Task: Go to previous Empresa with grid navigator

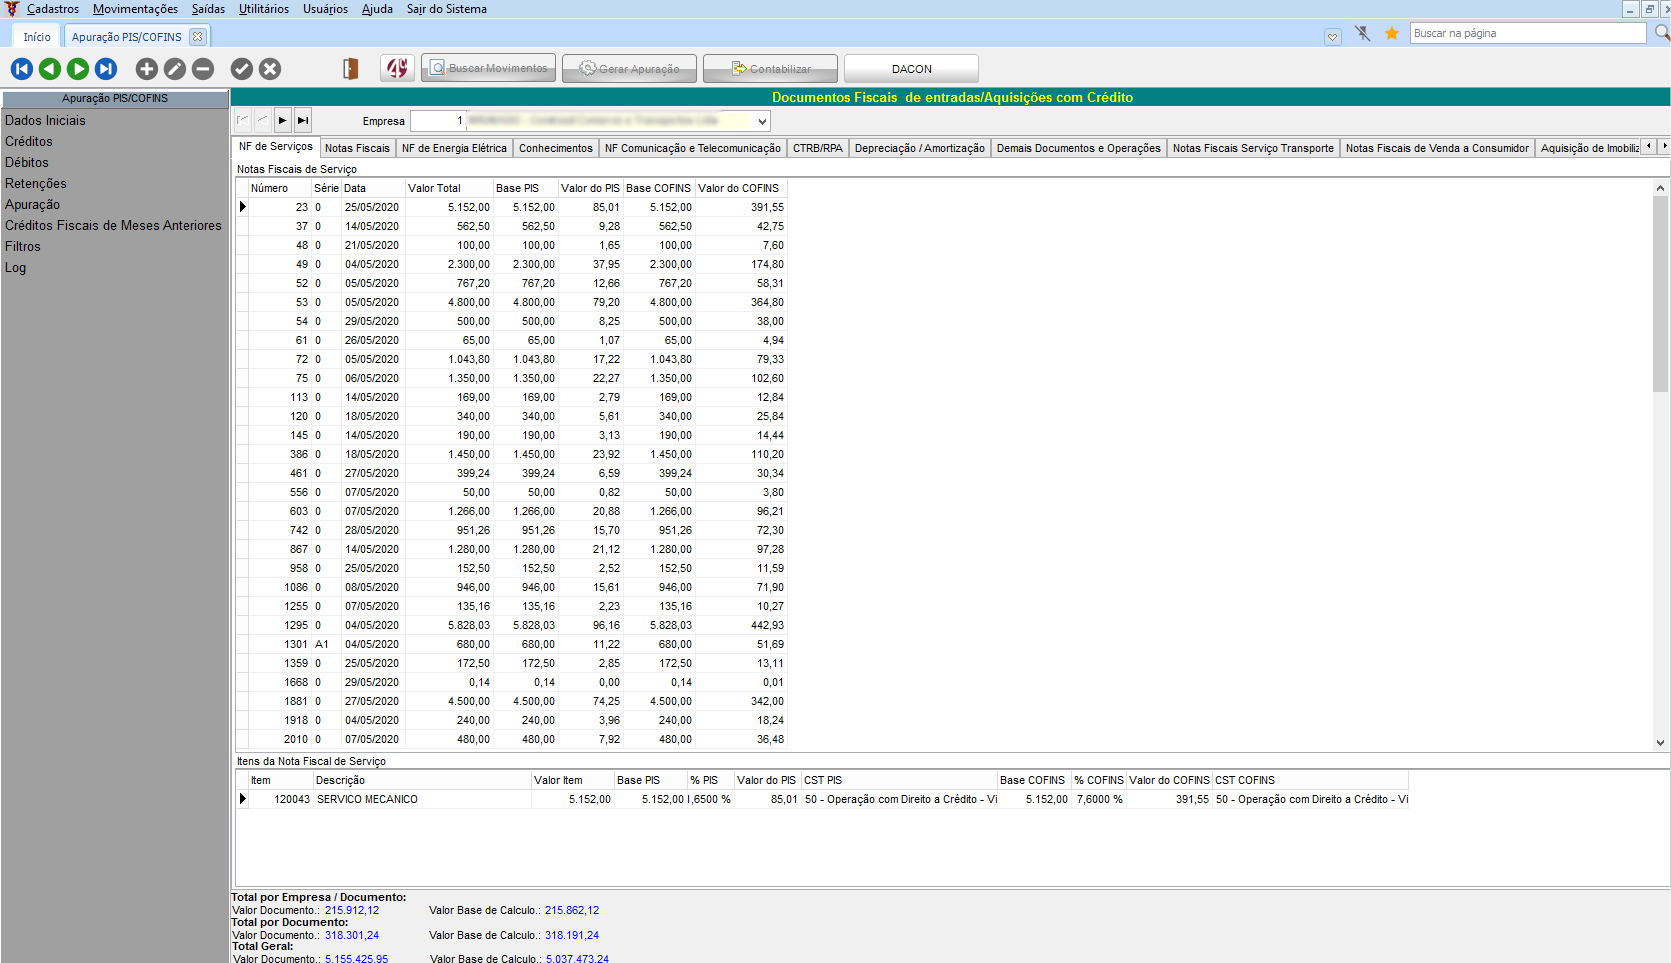Action: [x=263, y=121]
